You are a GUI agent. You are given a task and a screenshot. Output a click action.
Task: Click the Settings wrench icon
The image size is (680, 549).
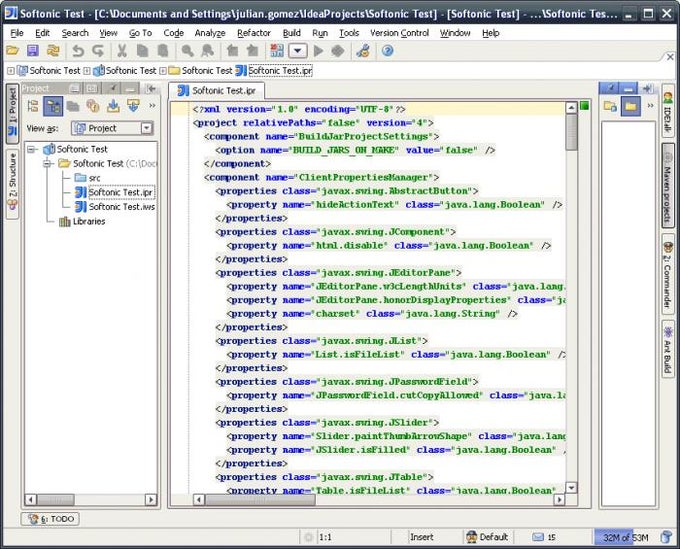click(x=363, y=51)
